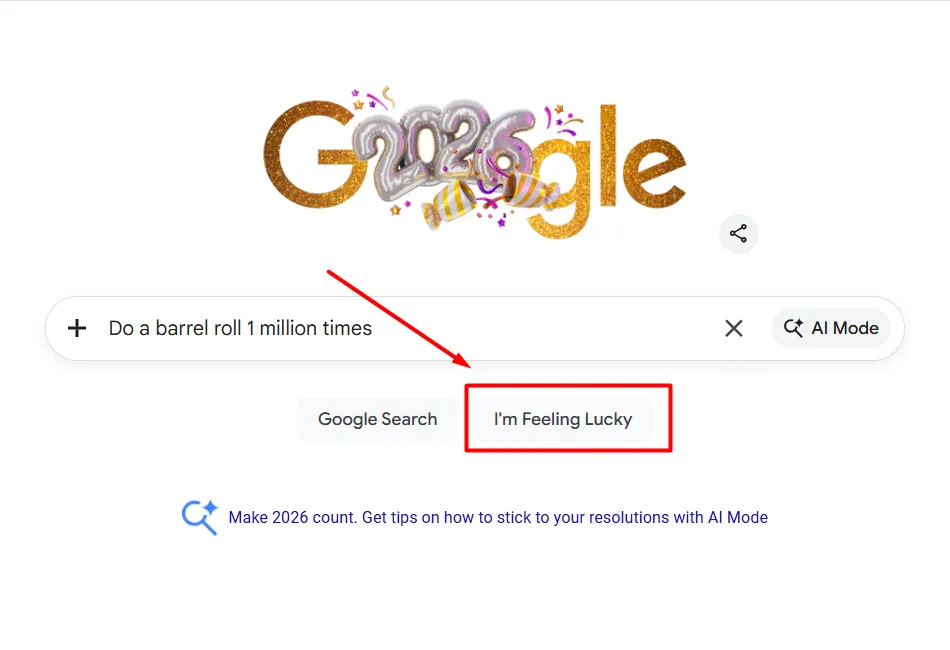
Task: Clear the search query with X icon
Action: point(734,328)
